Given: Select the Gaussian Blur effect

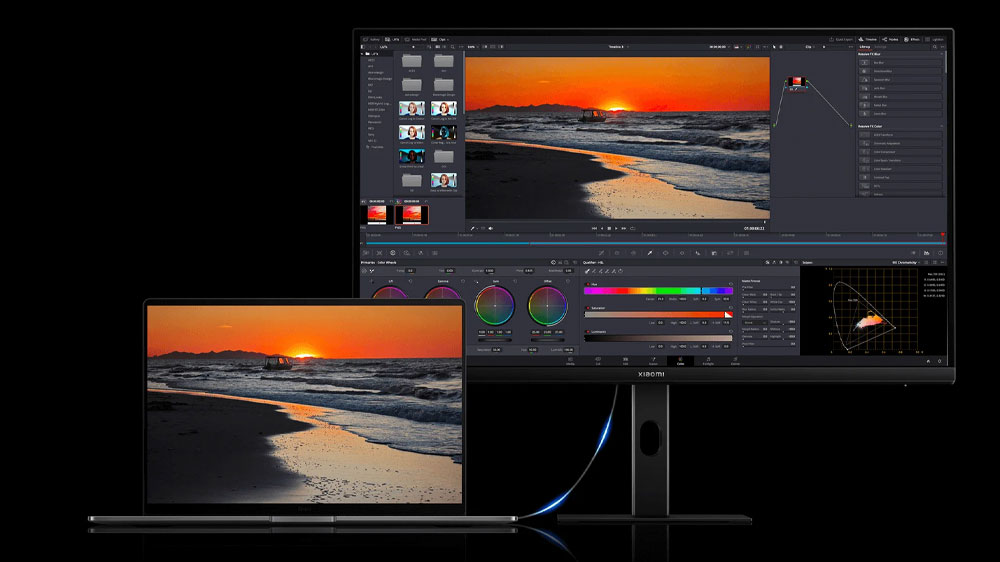Looking at the screenshot, I should click(x=900, y=80).
